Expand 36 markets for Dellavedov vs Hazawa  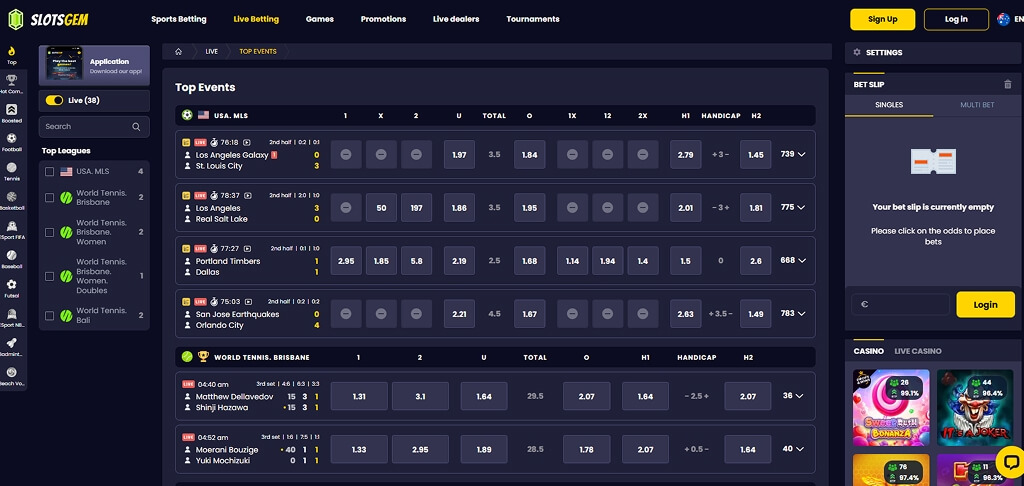point(793,396)
